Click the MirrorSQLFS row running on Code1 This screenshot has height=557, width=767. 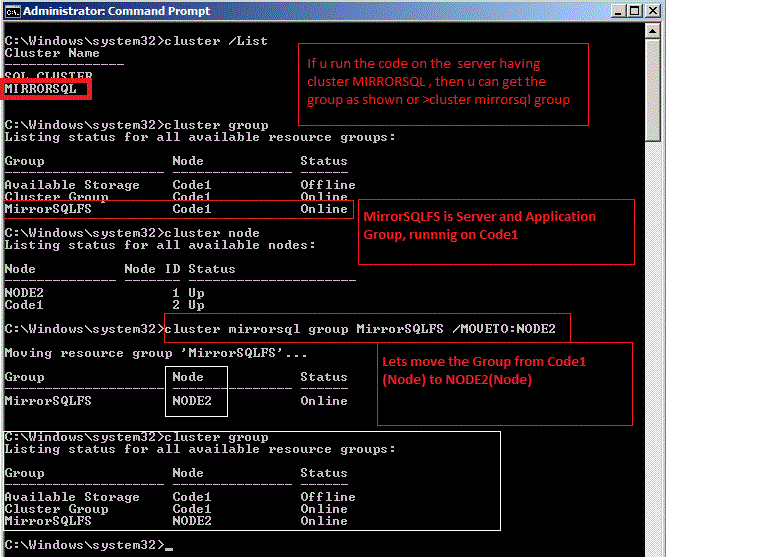click(x=178, y=209)
